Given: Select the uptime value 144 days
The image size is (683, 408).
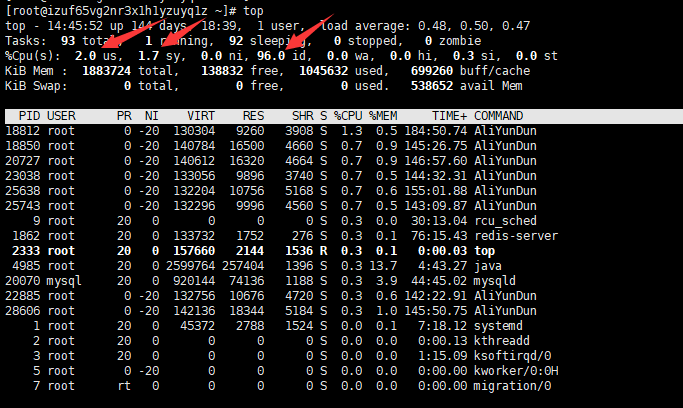Looking at the screenshot, I should tap(159, 26).
